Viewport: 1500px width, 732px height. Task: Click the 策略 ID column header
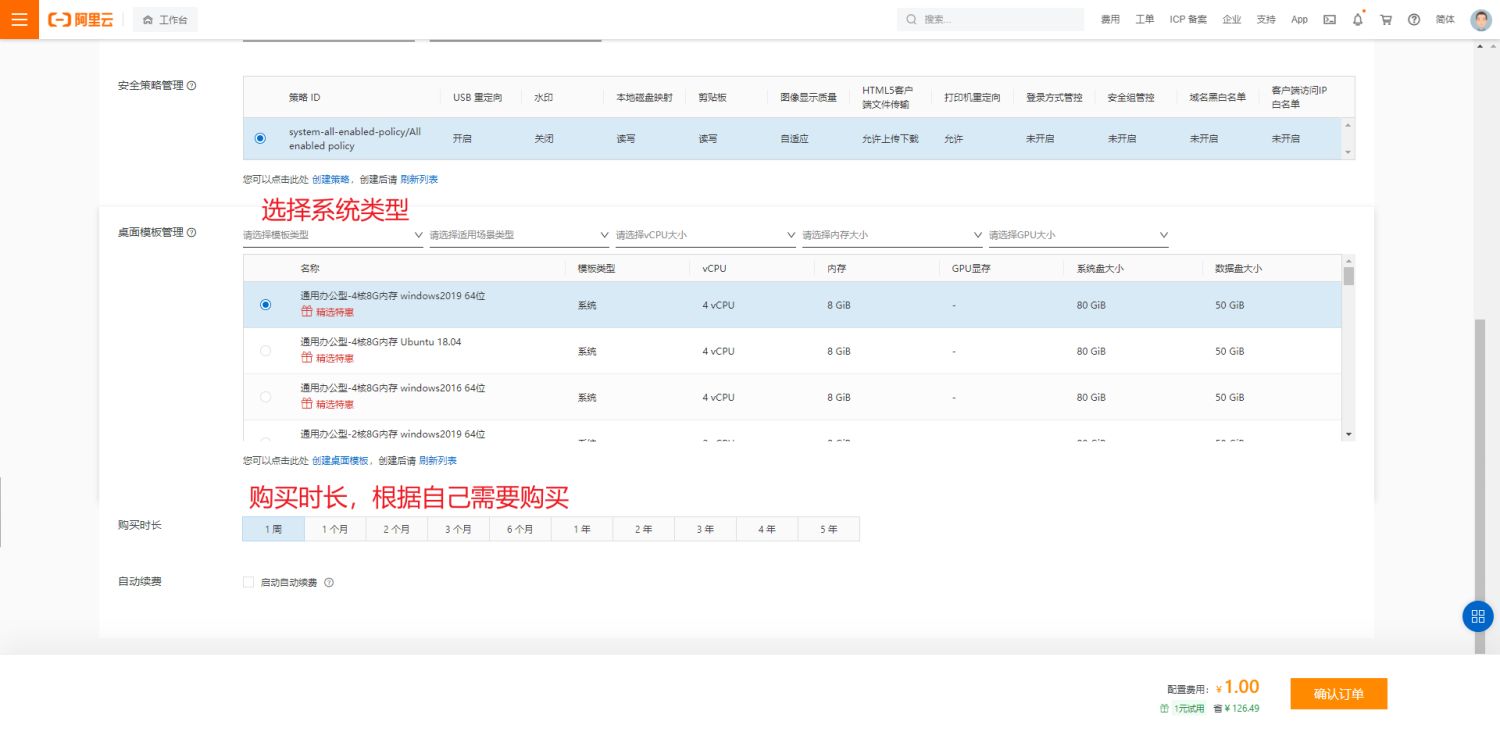[x=305, y=97]
